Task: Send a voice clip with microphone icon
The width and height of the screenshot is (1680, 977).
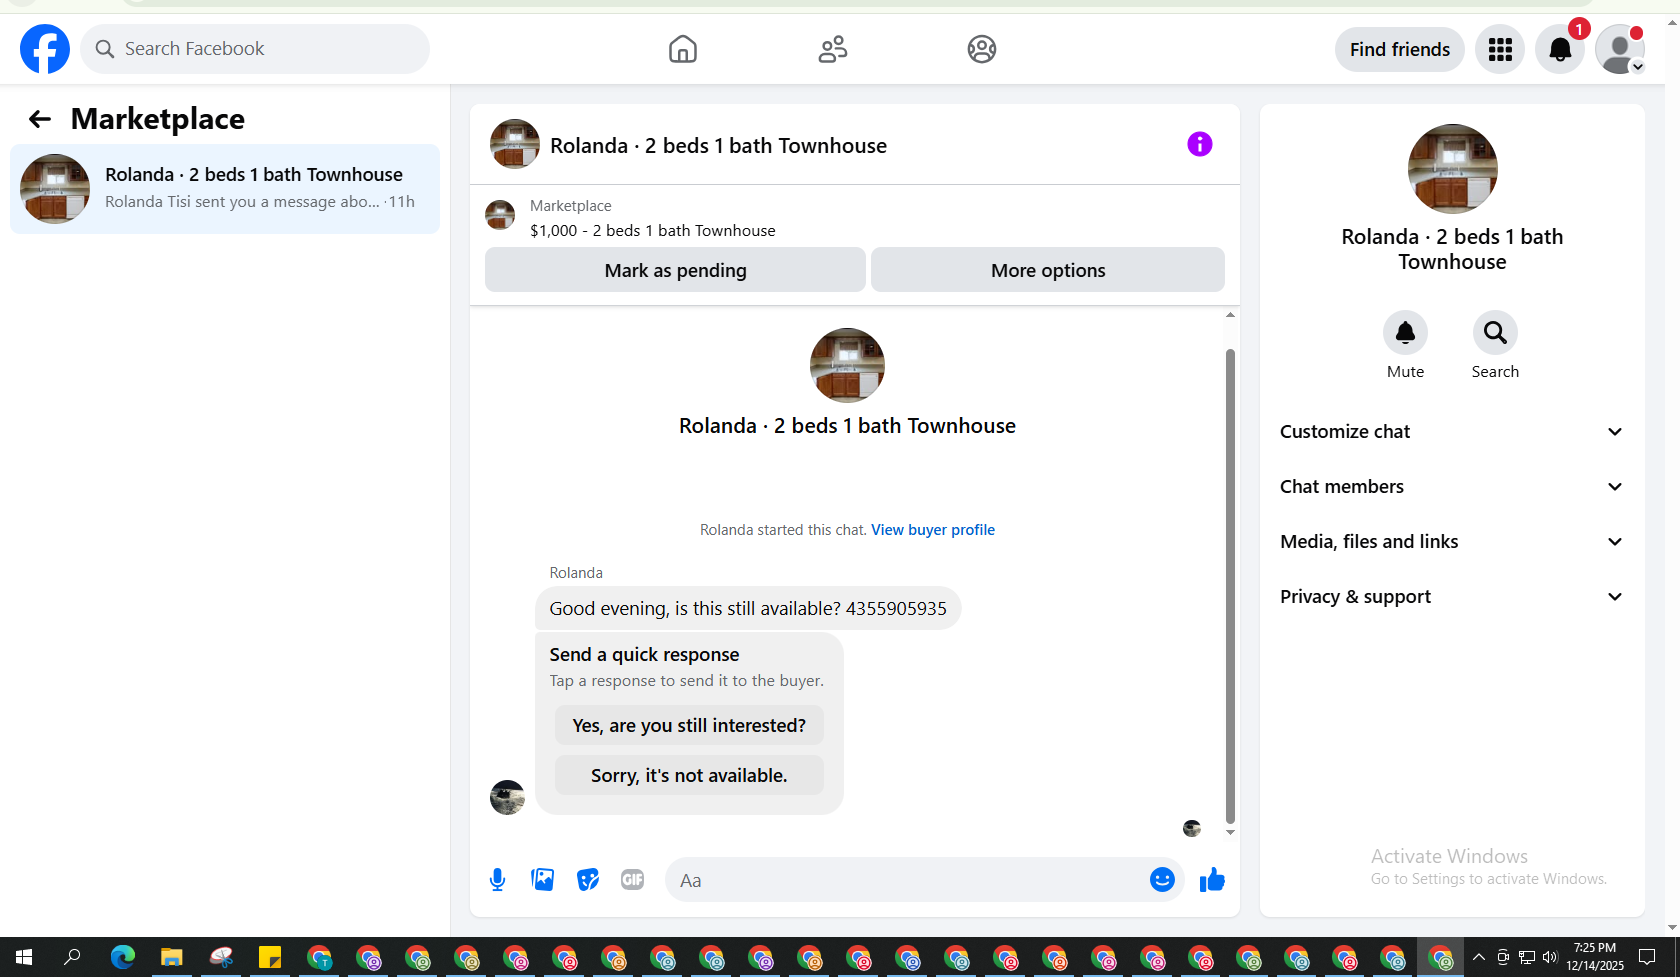Action: click(497, 880)
